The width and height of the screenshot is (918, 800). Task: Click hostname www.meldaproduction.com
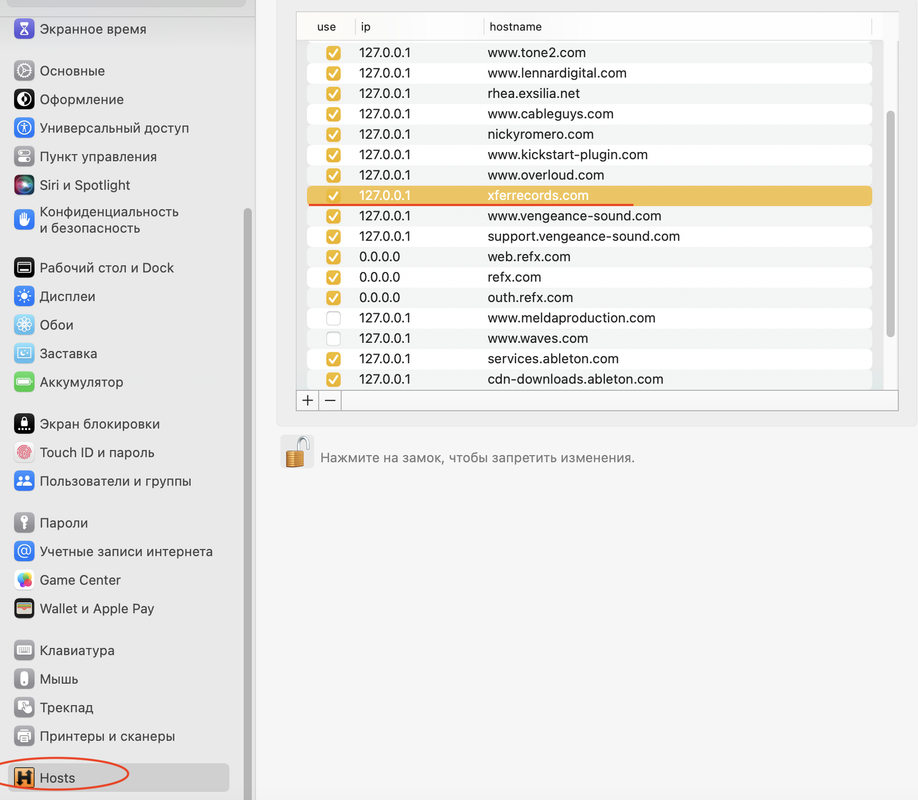tap(571, 318)
